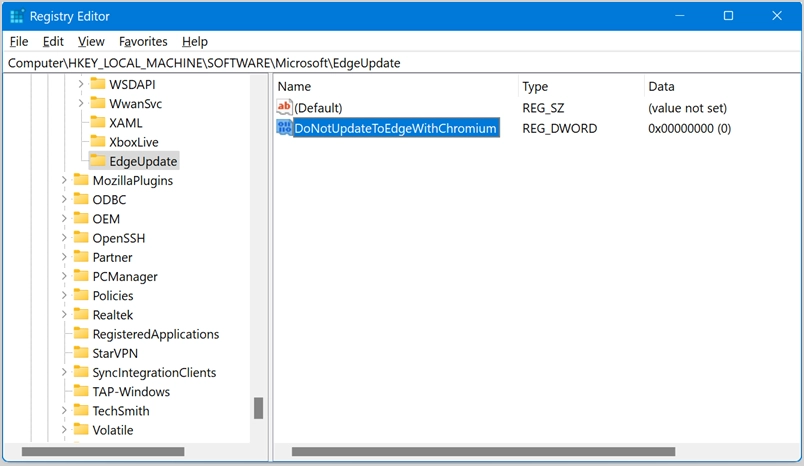The image size is (804, 466).
Task: Expand the ODBC key
Action: coord(64,199)
